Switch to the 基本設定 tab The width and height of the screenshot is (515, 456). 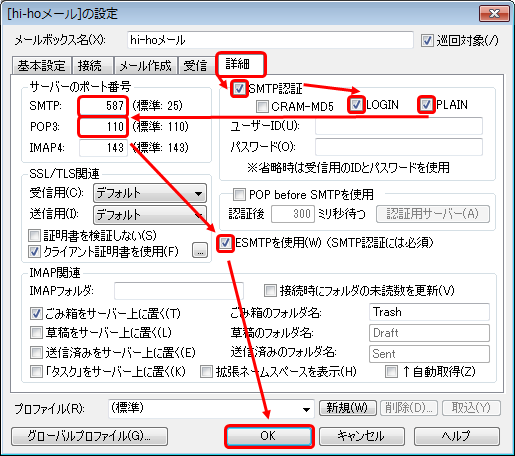pos(41,65)
